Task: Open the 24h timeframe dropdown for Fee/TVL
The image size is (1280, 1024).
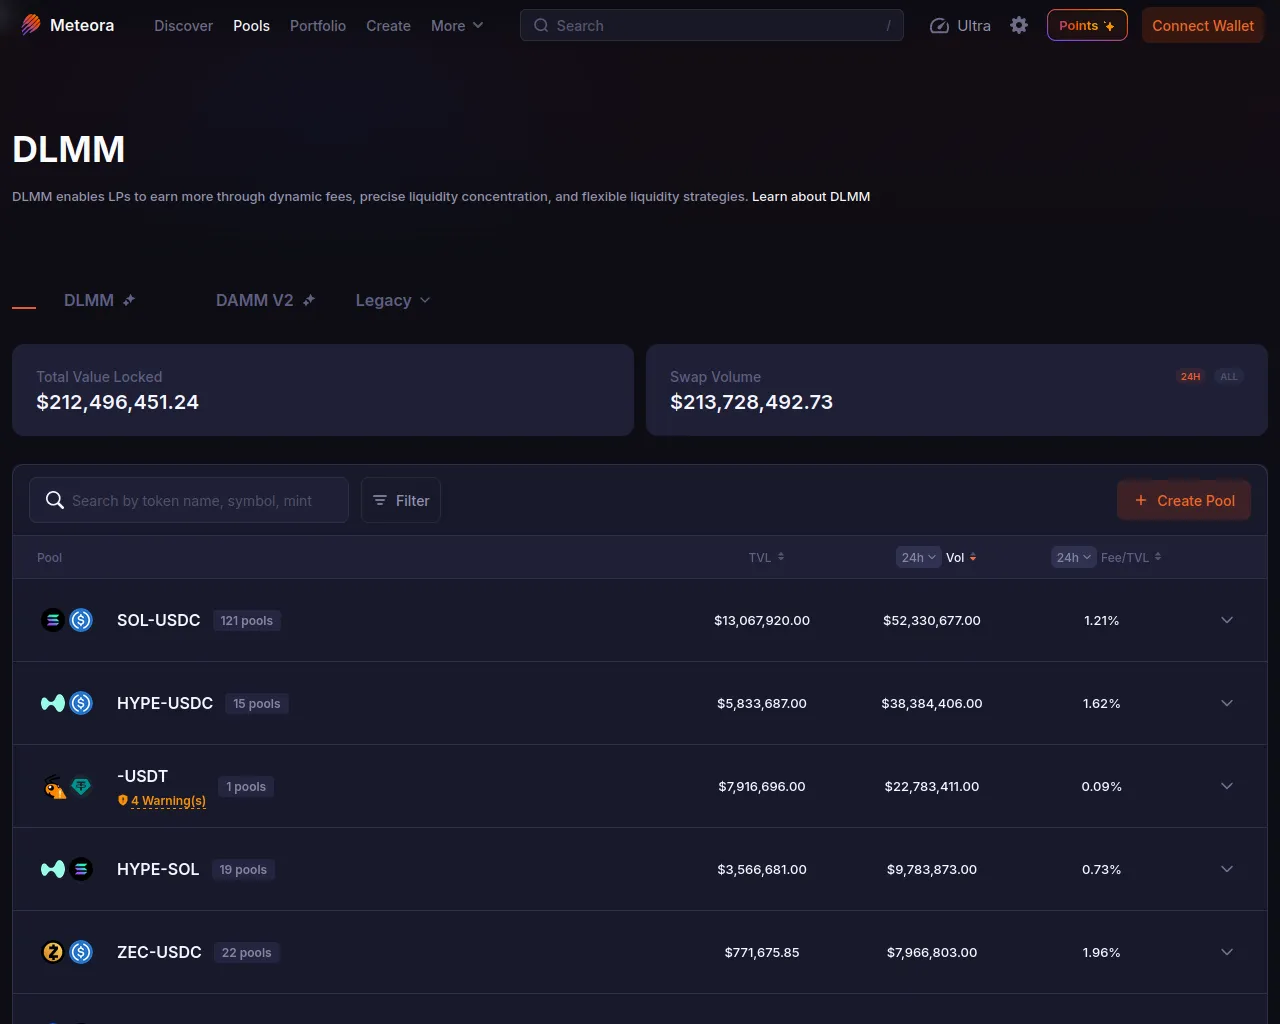Action: [x=1073, y=557]
